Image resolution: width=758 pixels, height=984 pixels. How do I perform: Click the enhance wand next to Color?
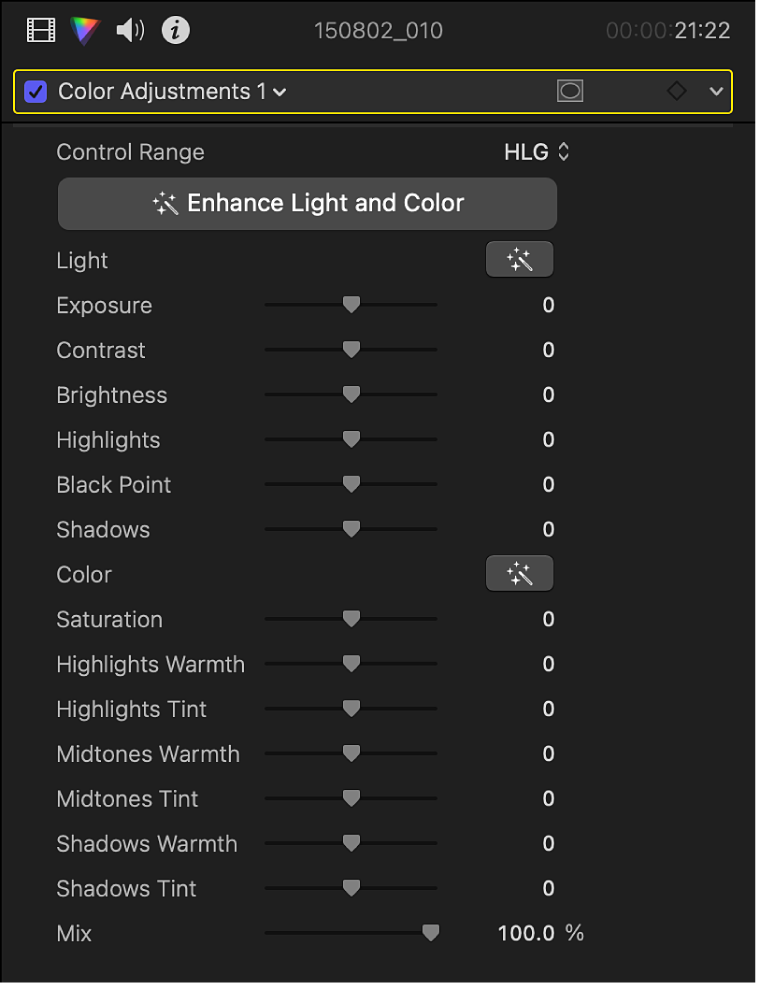519,572
